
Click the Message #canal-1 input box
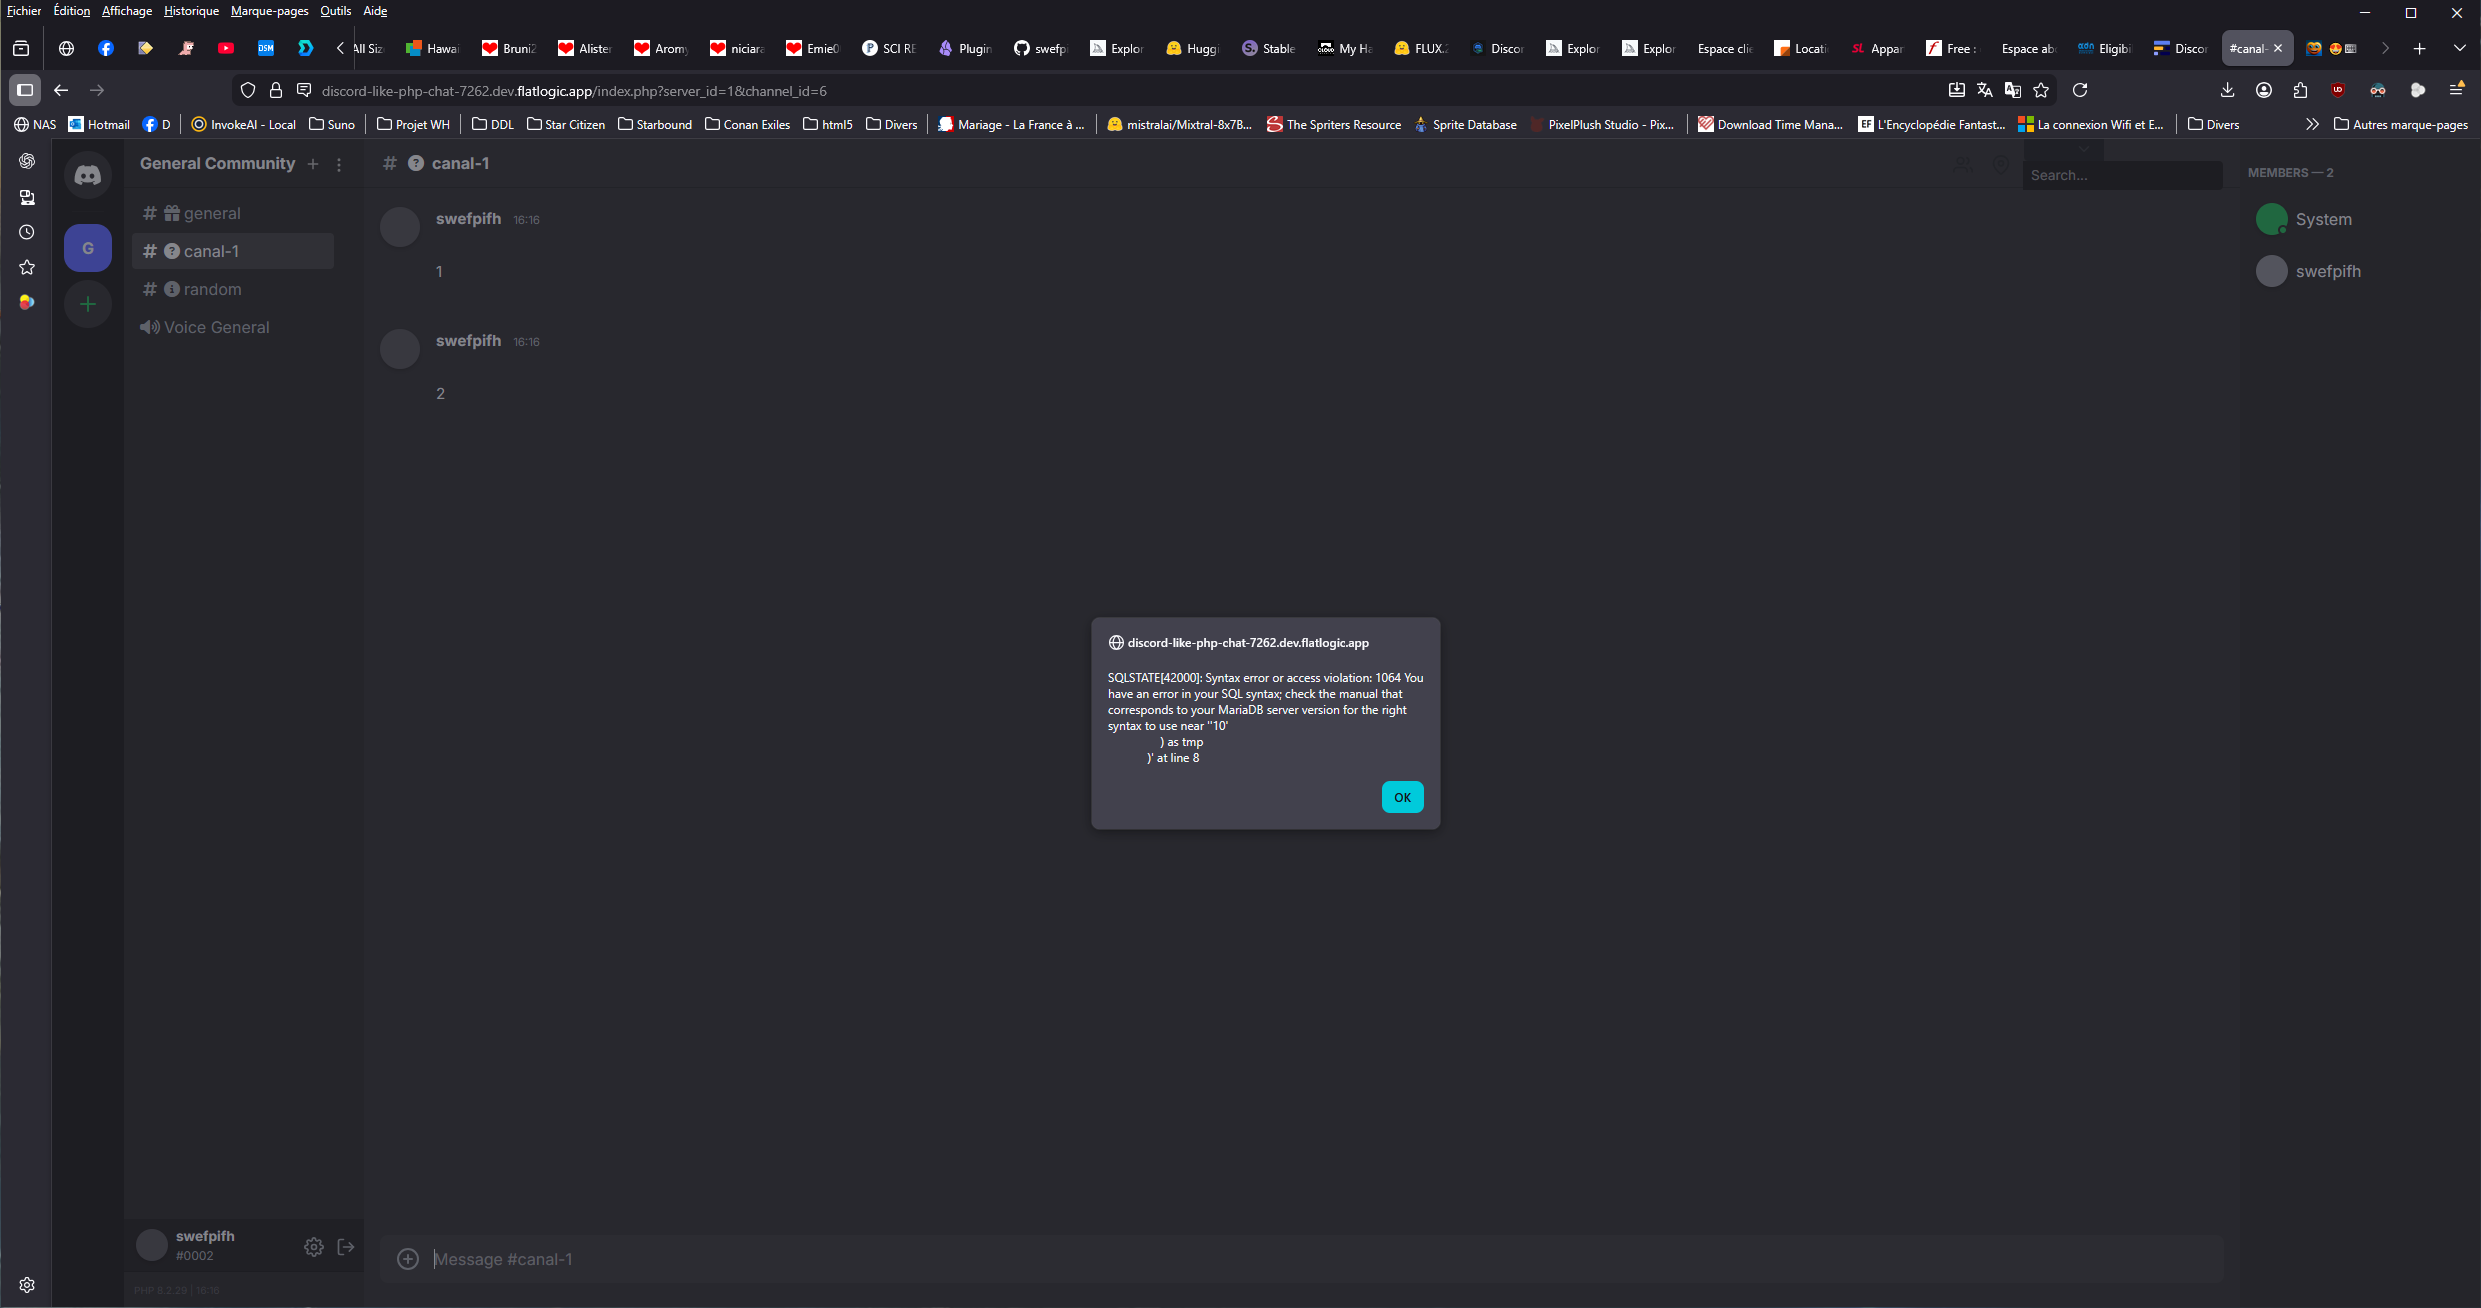[1300, 1259]
